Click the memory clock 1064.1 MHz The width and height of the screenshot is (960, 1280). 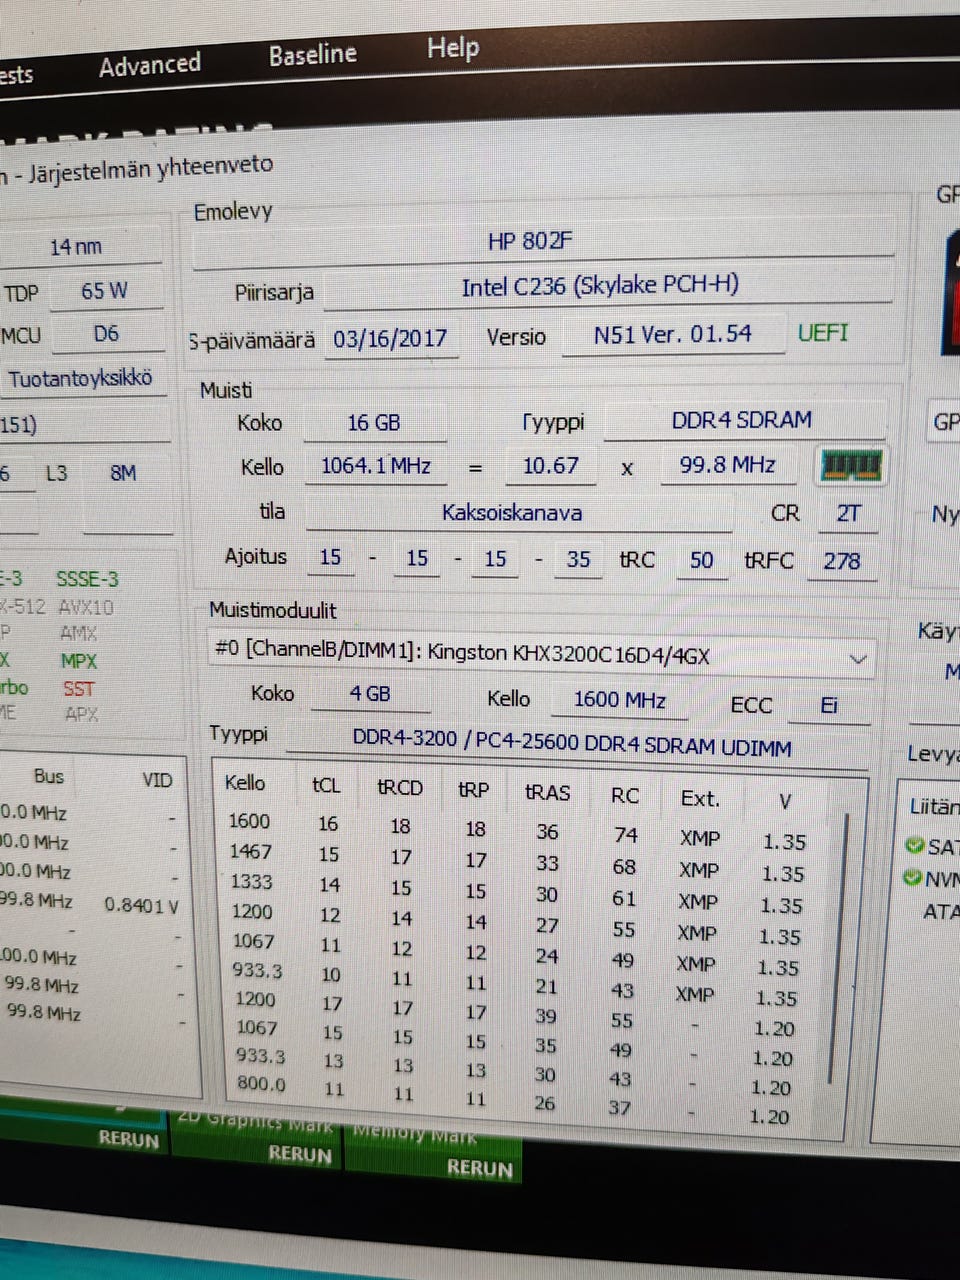point(375,466)
